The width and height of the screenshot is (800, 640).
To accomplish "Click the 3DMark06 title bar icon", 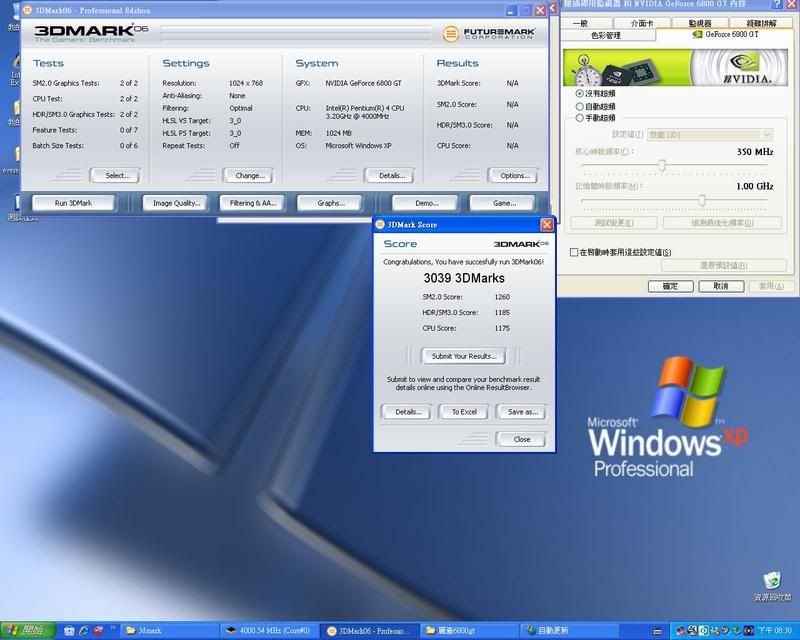I will (28, 10).
